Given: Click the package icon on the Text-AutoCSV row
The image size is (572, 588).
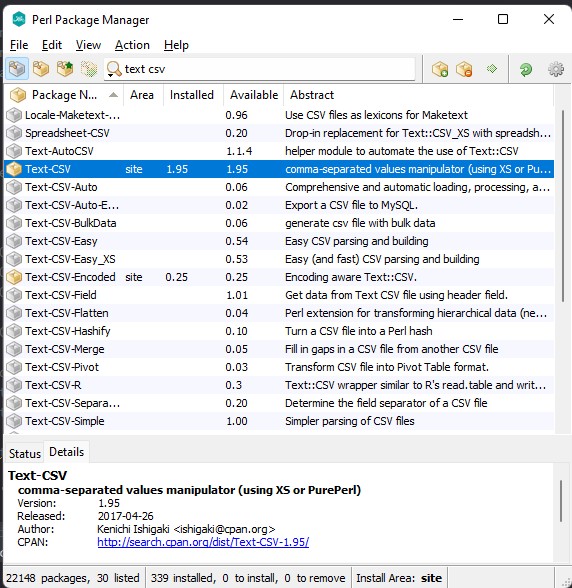Looking at the screenshot, I should [14, 151].
